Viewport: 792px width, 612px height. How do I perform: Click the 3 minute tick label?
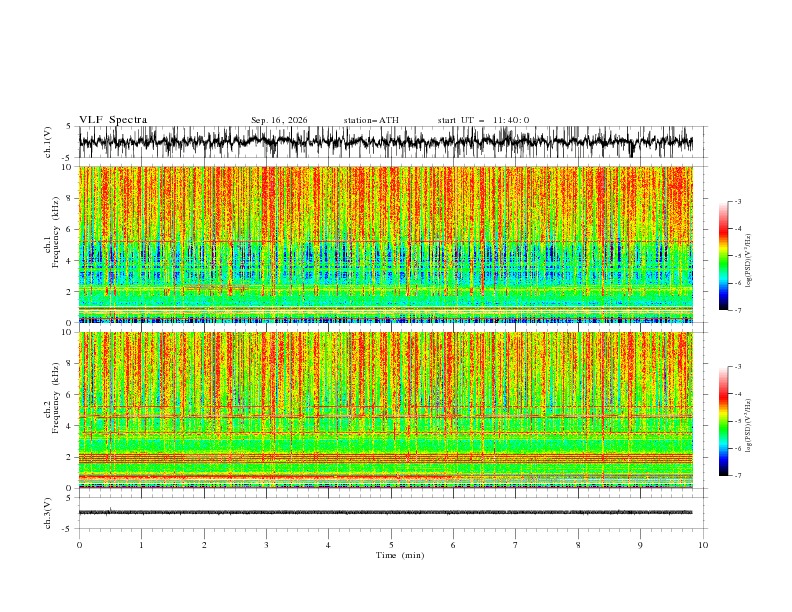pyautogui.click(x=266, y=545)
